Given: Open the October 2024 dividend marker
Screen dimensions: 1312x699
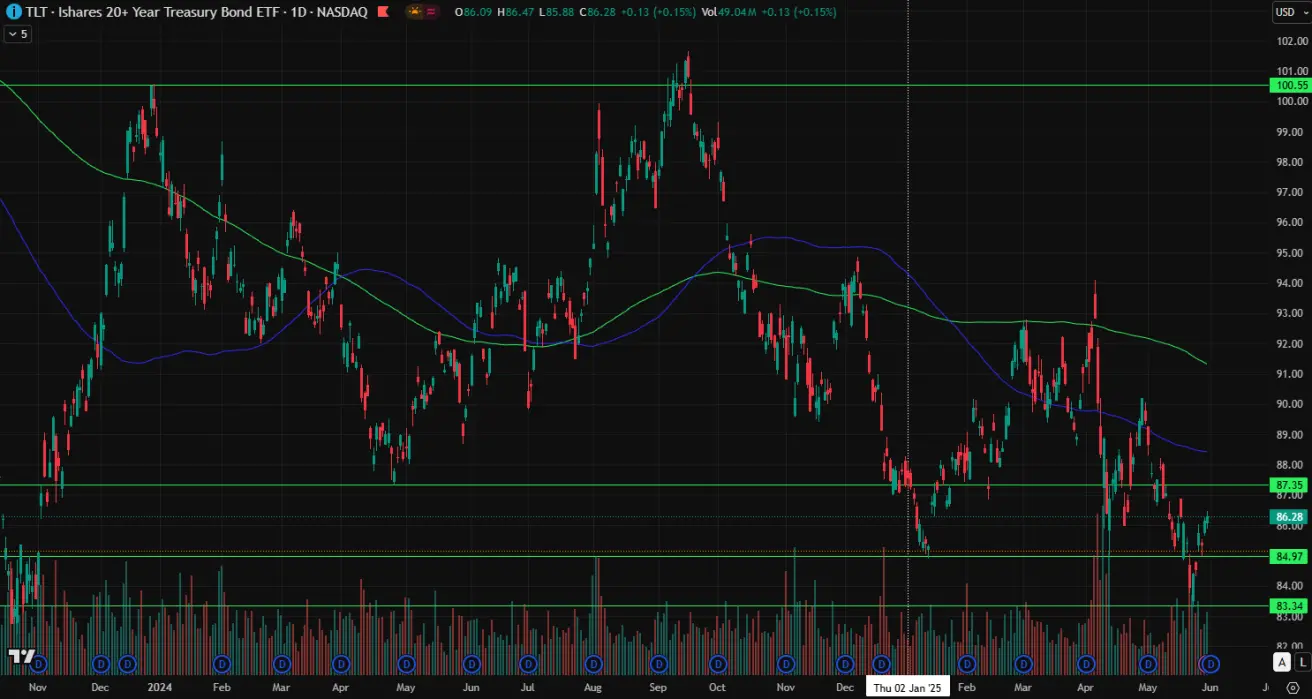Looking at the screenshot, I should pos(718,662).
